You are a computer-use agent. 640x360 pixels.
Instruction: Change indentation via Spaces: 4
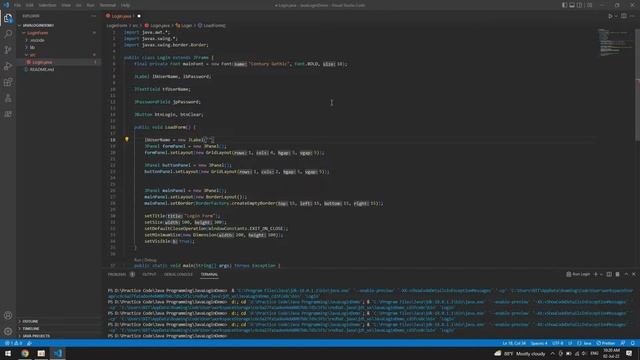point(539,343)
